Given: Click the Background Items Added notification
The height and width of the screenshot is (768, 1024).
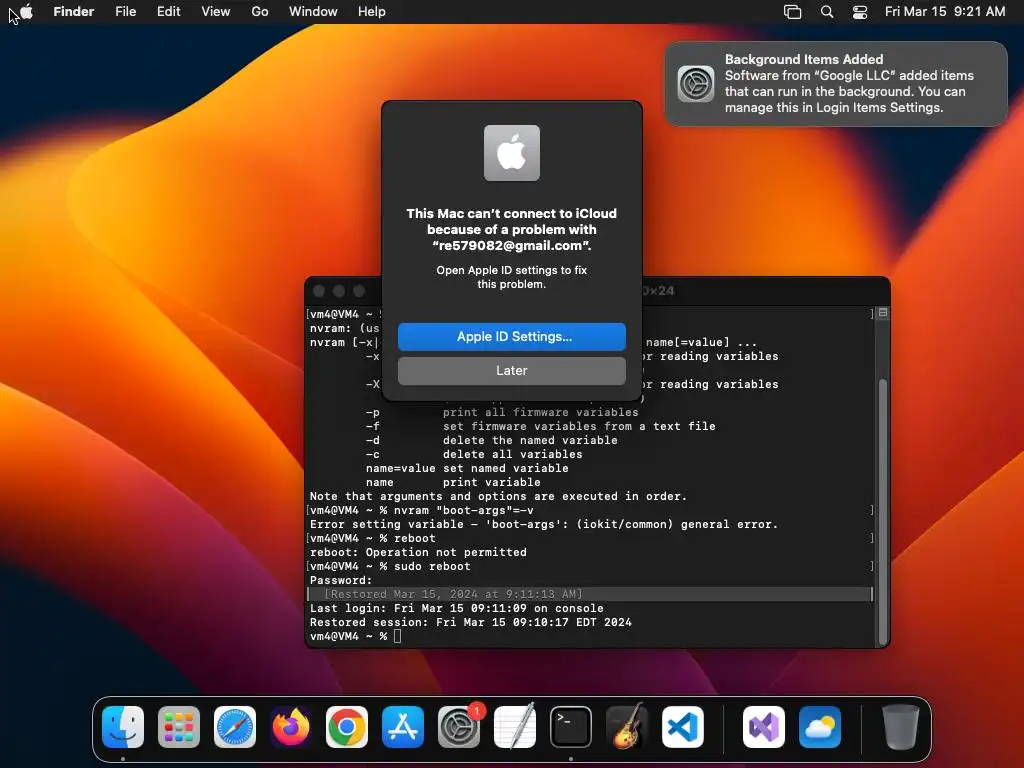Looking at the screenshot, I should coord(836,84).
